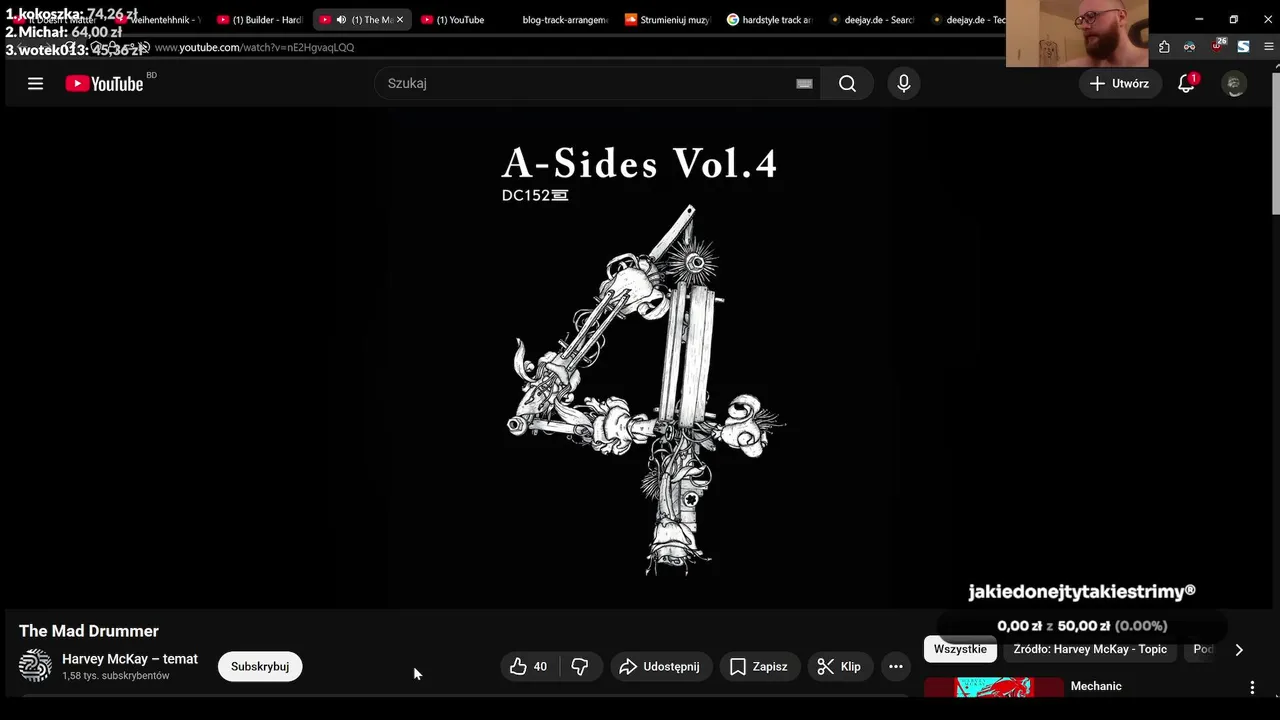The height and width of the screenshot is (720, 1280).
Task: Show the next filter chips with the arrow
Action: pos(1239,650)
